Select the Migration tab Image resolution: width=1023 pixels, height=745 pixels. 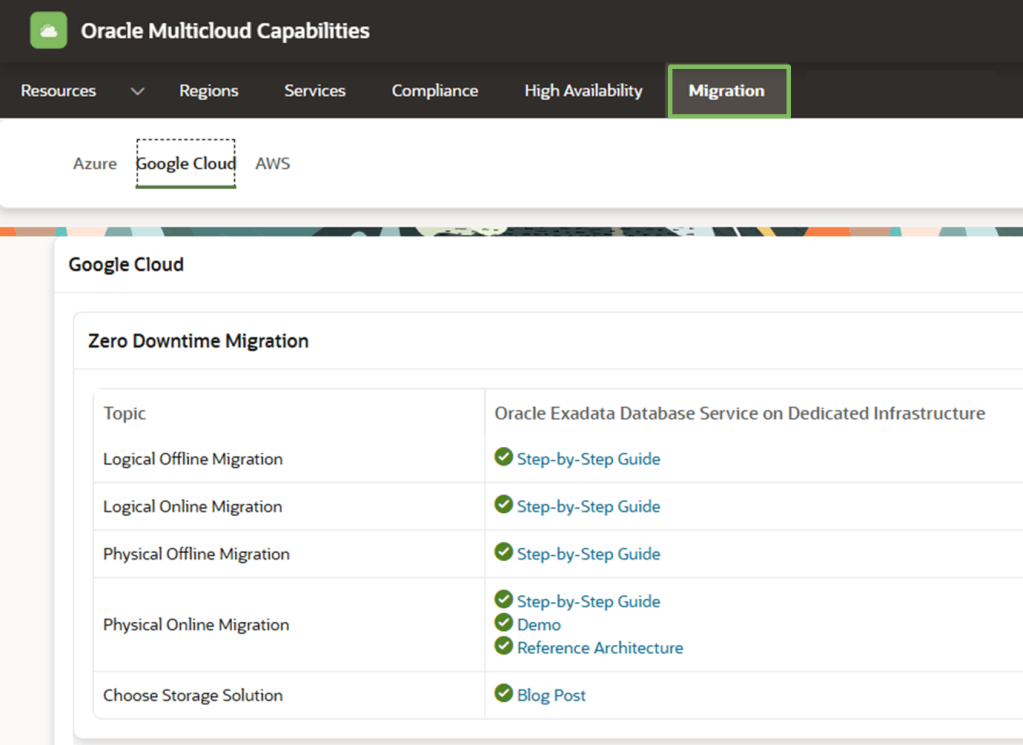pos(727,91)
